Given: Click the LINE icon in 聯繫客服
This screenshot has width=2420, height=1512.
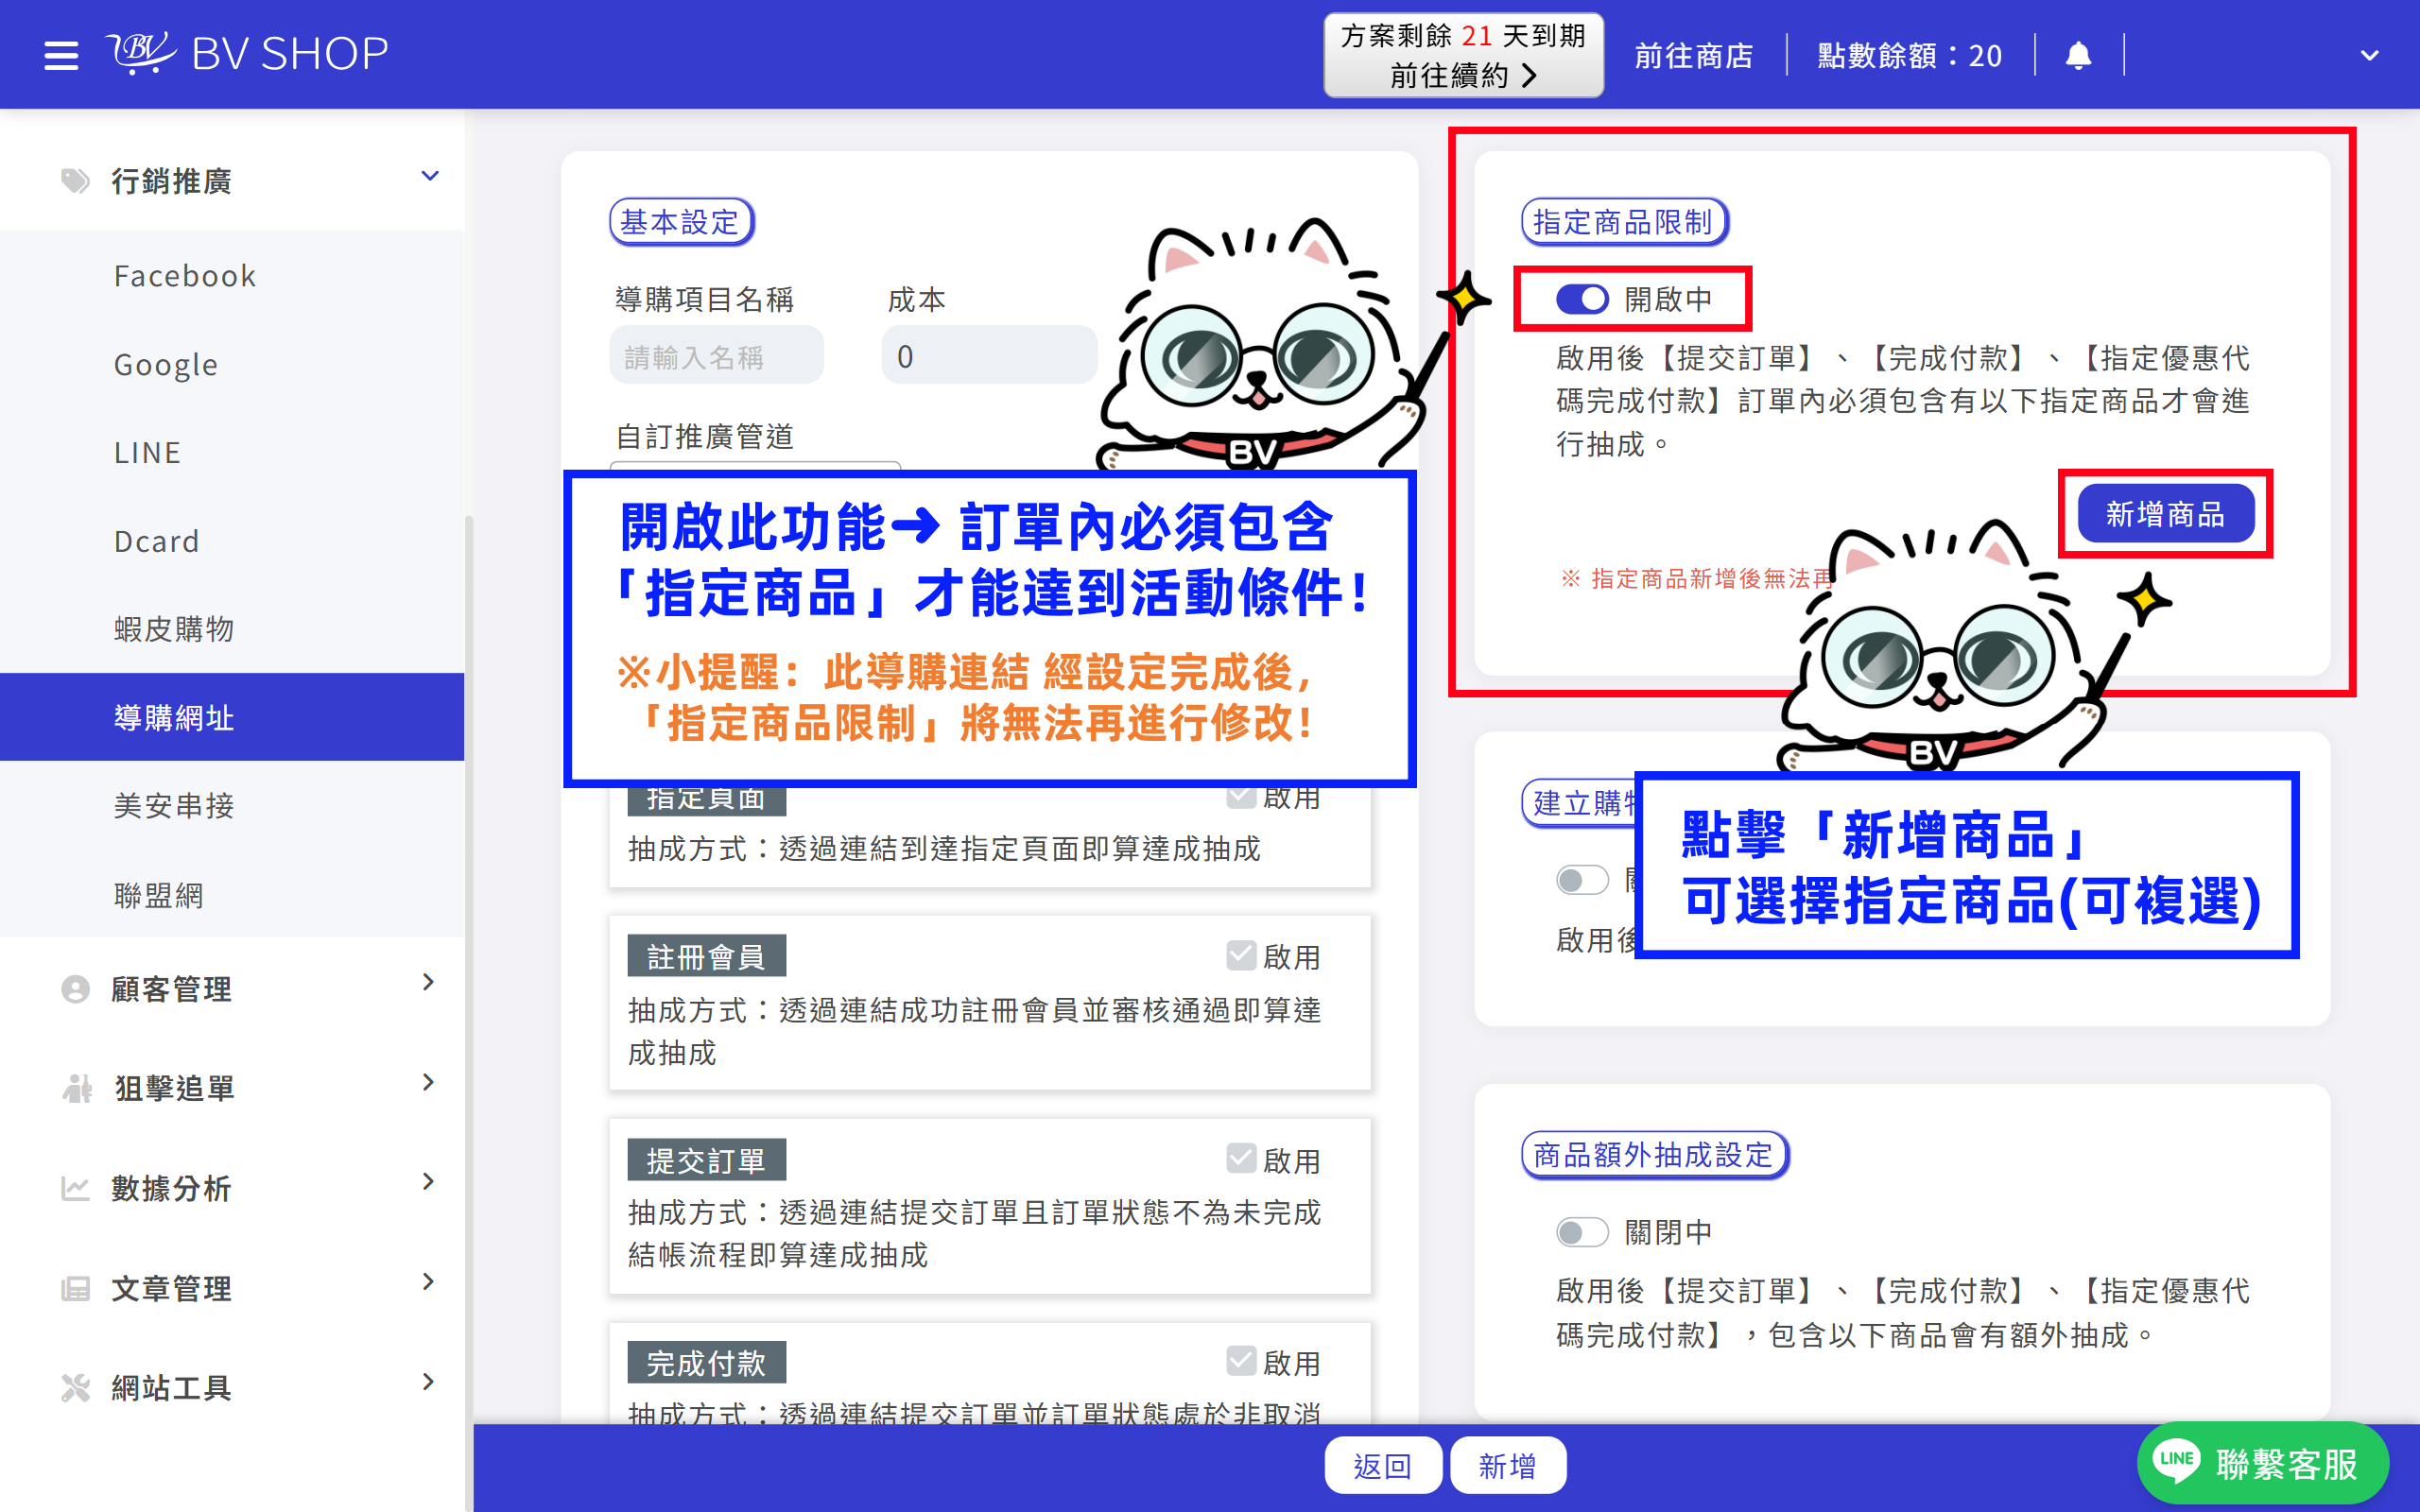Looking at the screenshot, I should 2177,1460.
